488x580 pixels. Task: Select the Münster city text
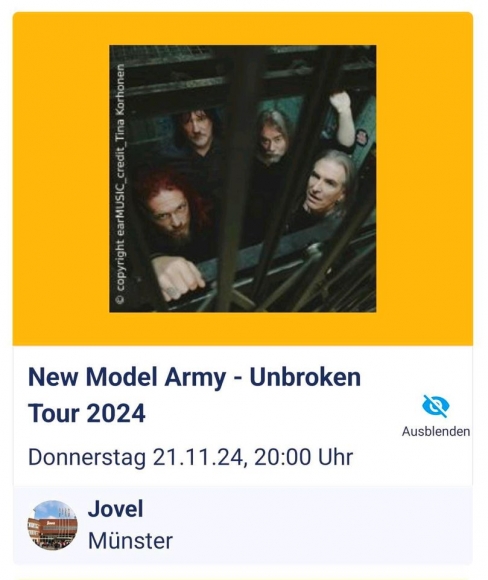pos(130,541)
